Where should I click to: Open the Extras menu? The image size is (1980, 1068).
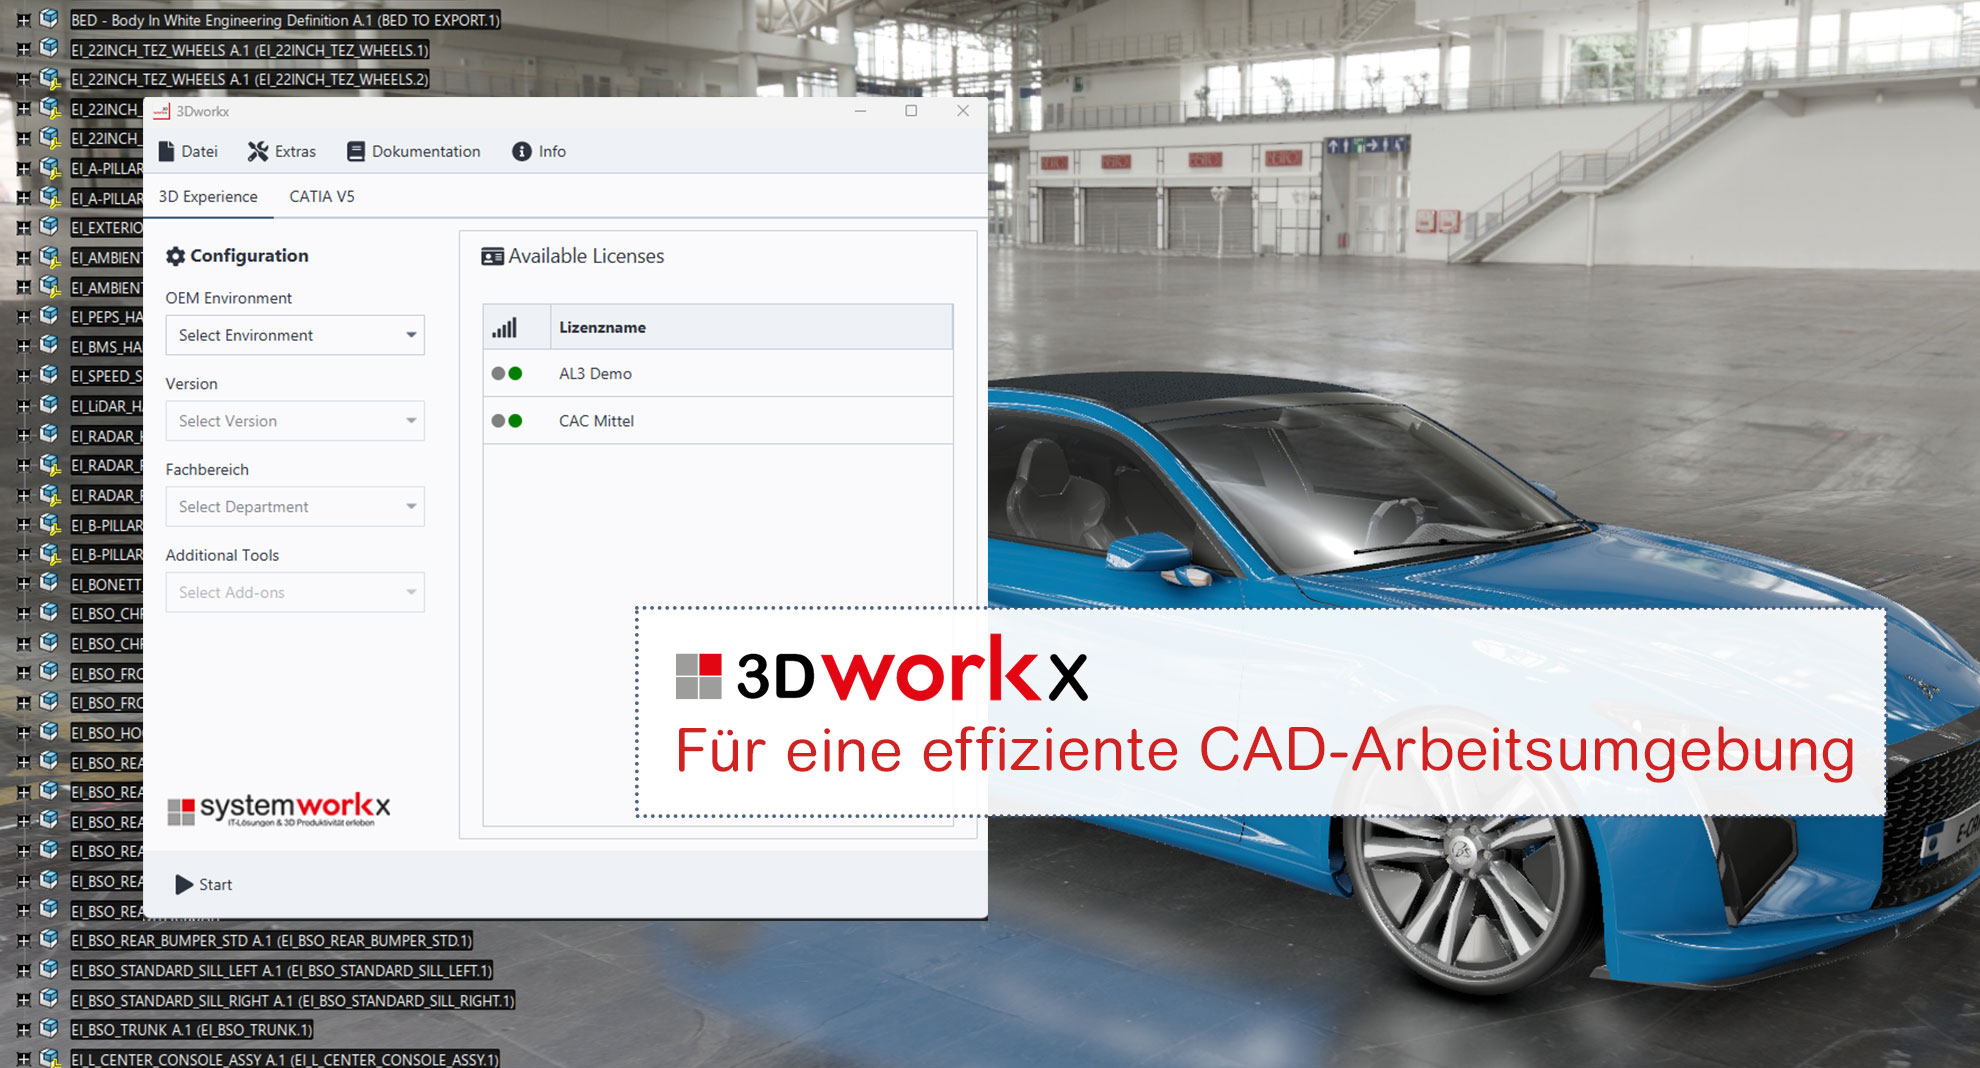tap(282, 151)
